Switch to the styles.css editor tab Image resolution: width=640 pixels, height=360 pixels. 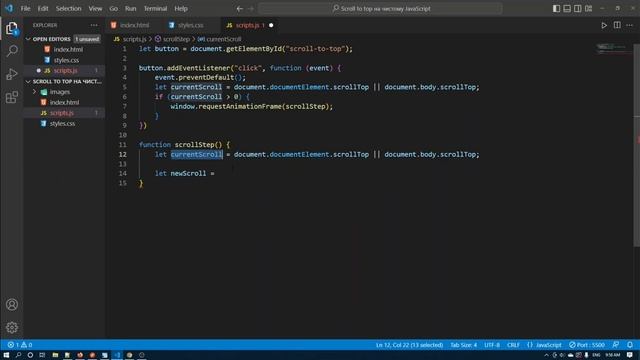[x=191, y=25]
